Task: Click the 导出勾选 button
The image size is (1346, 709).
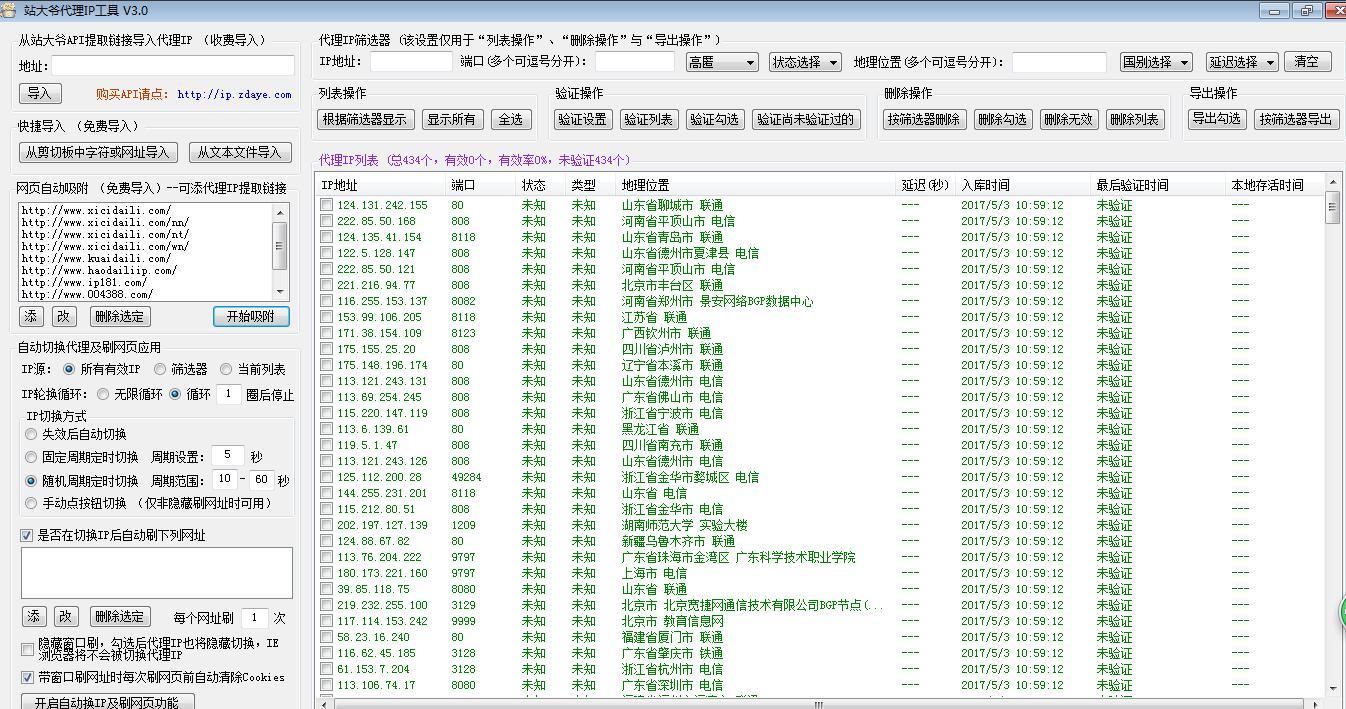Action: point(1216,119)
